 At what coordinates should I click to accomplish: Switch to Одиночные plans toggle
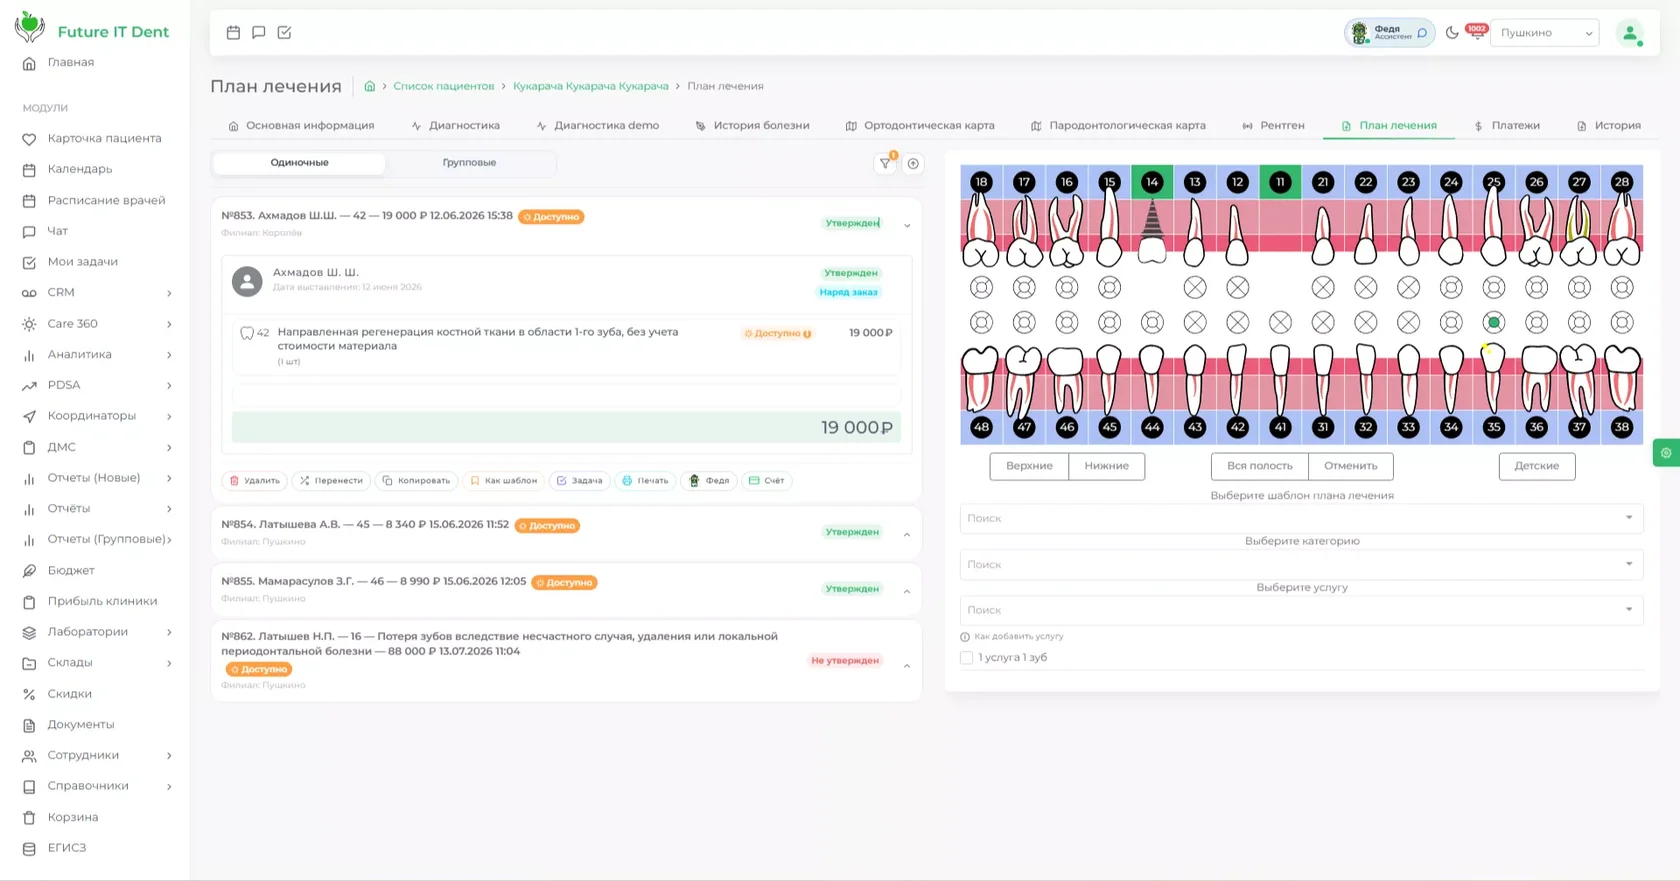(x=299, y=163)
